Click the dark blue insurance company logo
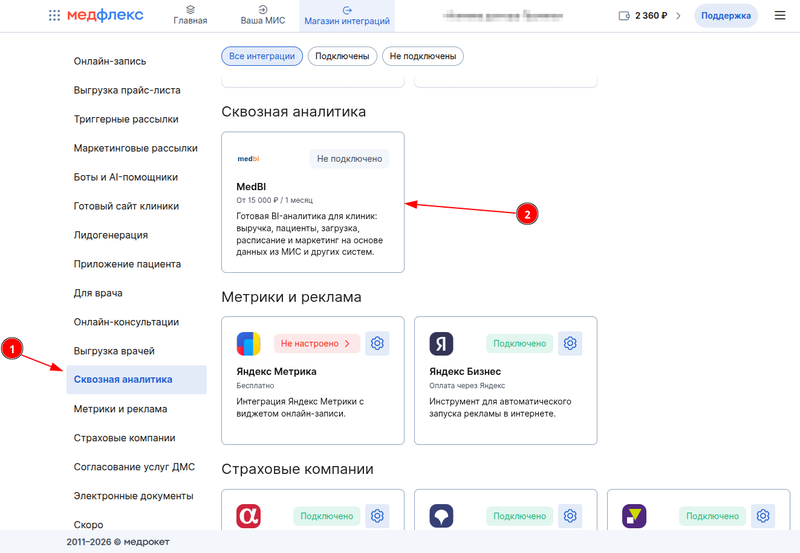 (441, 516)
